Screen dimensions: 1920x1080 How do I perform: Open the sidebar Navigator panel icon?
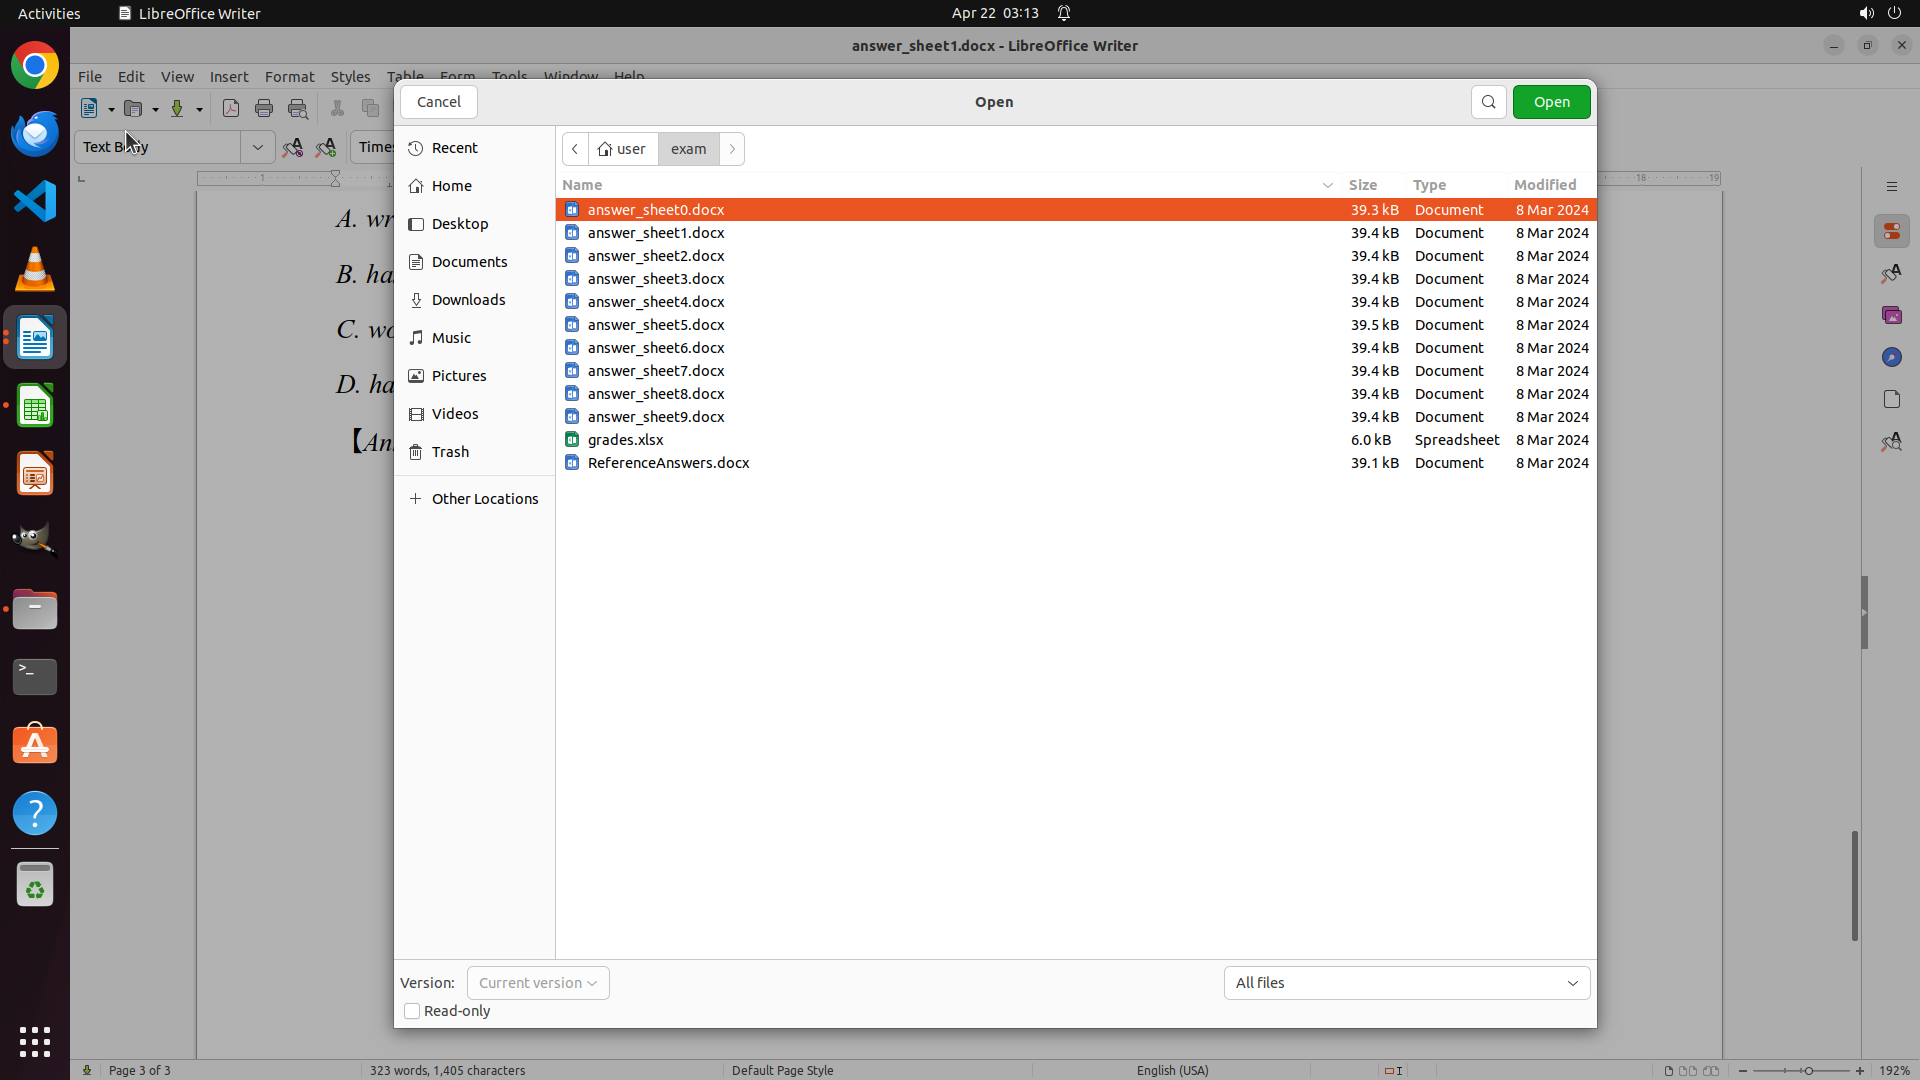(1891, 357)
